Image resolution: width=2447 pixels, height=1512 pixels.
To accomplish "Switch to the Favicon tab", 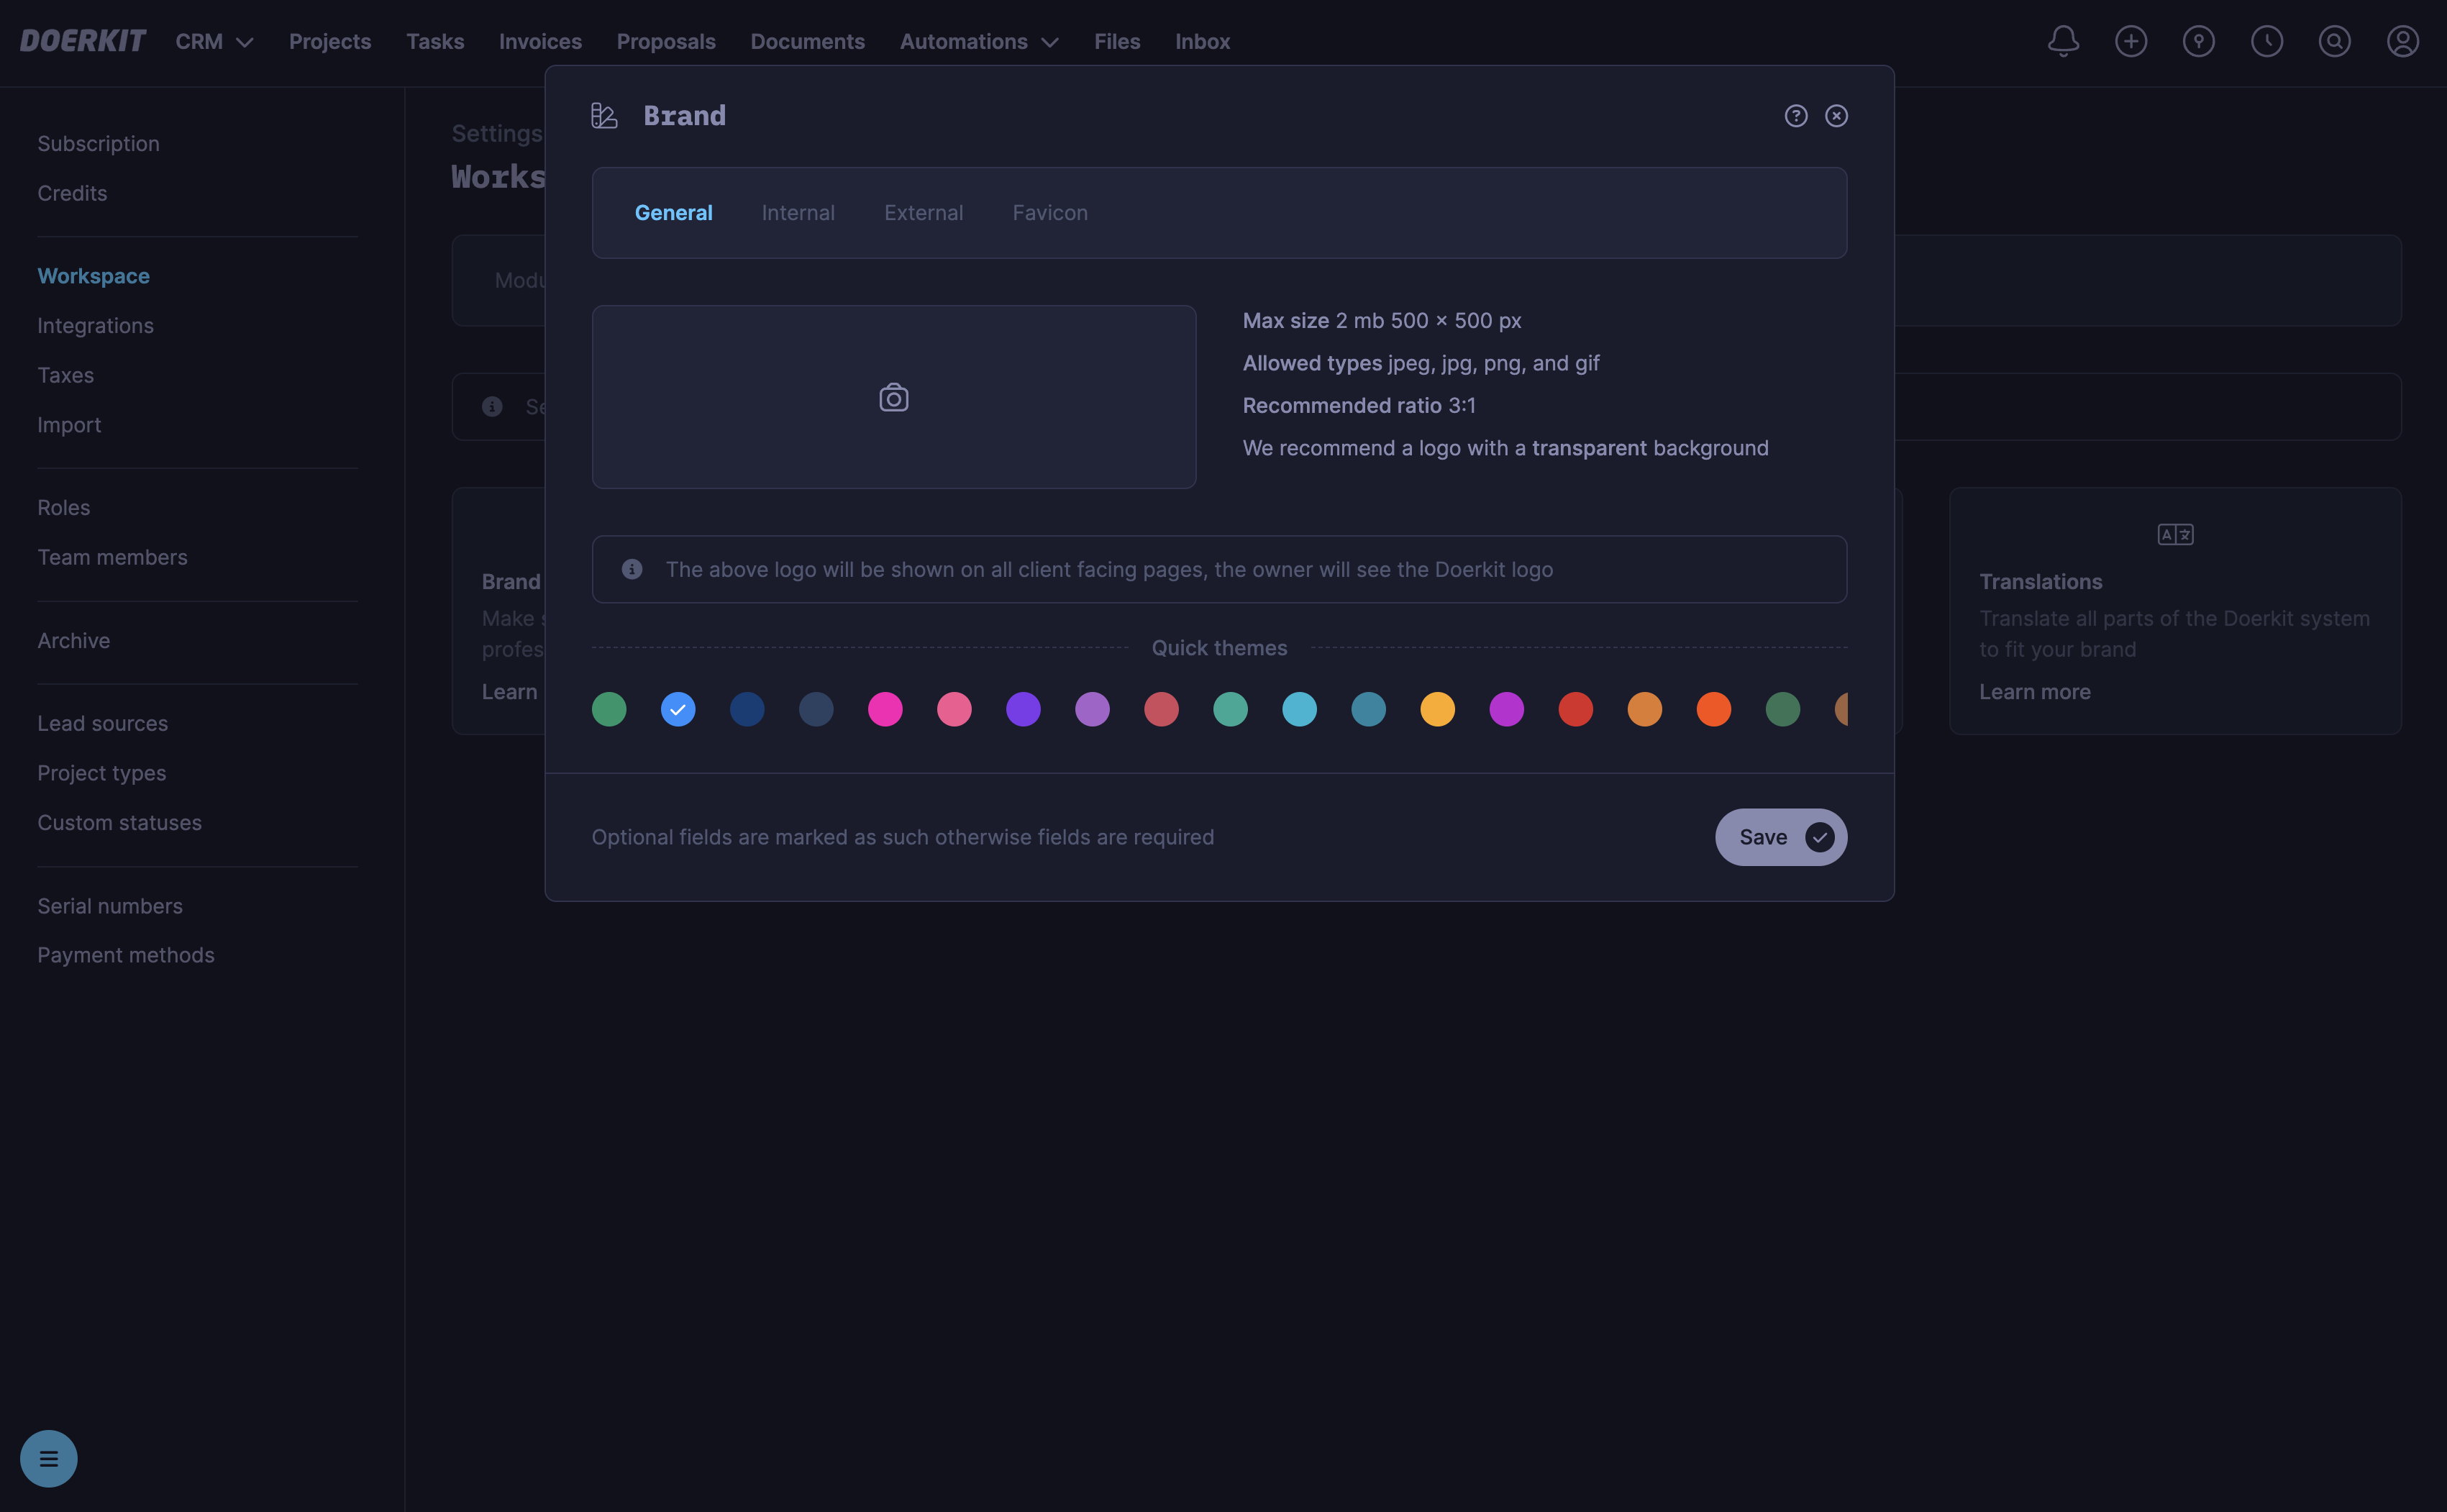I will [x=1049, y=213].
